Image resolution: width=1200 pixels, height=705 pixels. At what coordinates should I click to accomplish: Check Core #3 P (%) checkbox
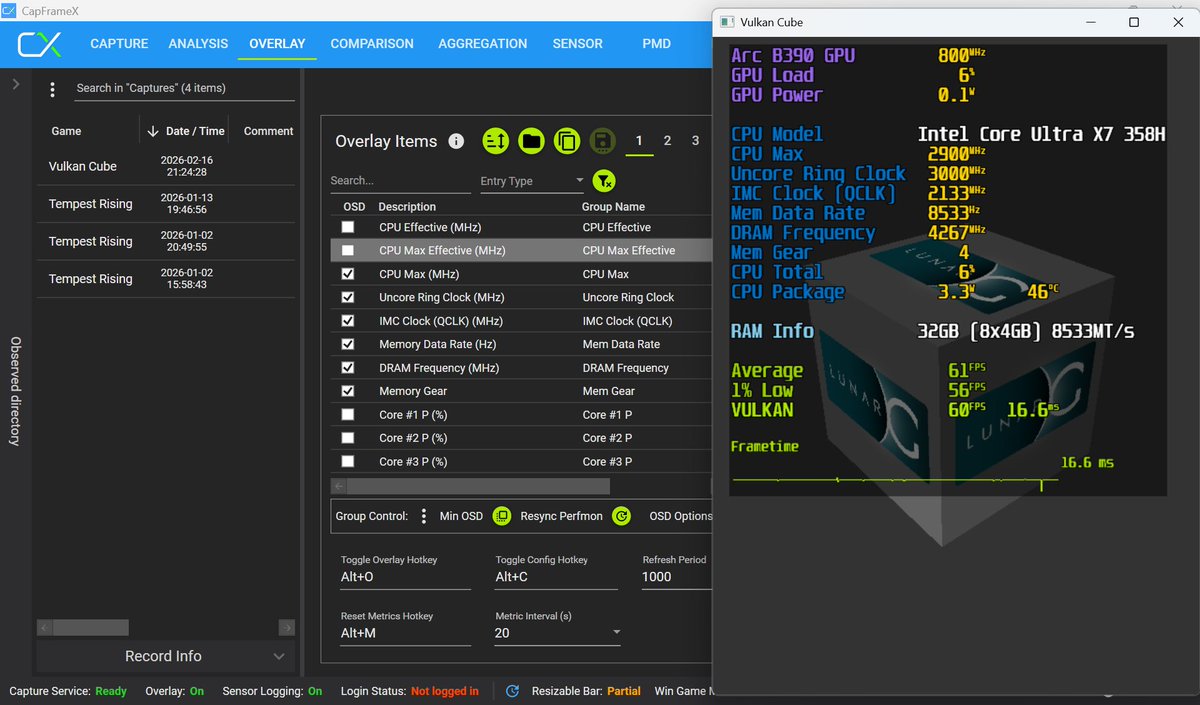pyautogui.click(x=348, y=461)
